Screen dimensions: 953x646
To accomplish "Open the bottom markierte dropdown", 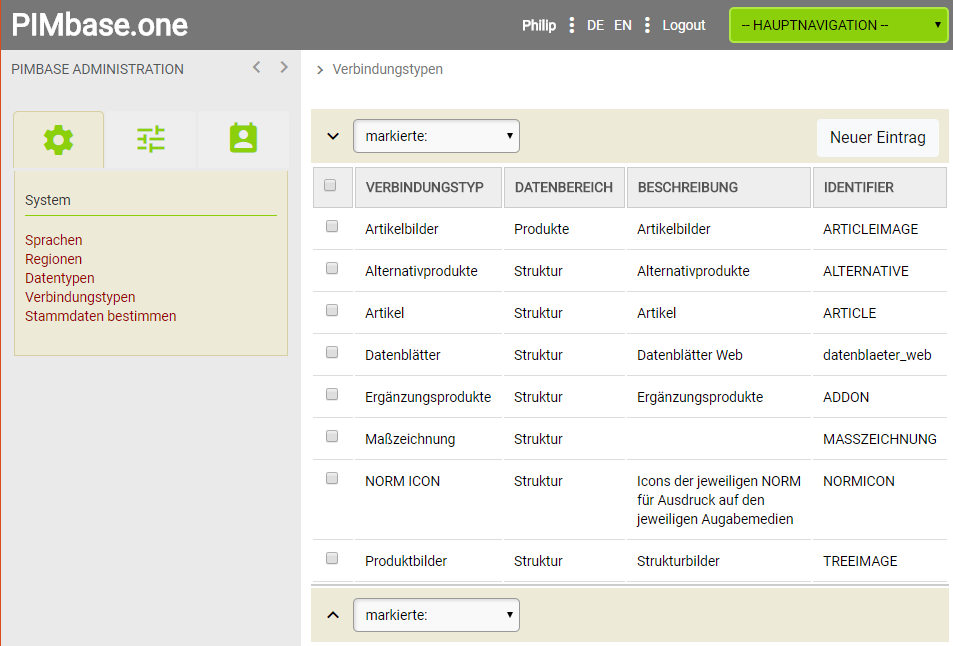I will pyautogui.click(x=436, y=615).
